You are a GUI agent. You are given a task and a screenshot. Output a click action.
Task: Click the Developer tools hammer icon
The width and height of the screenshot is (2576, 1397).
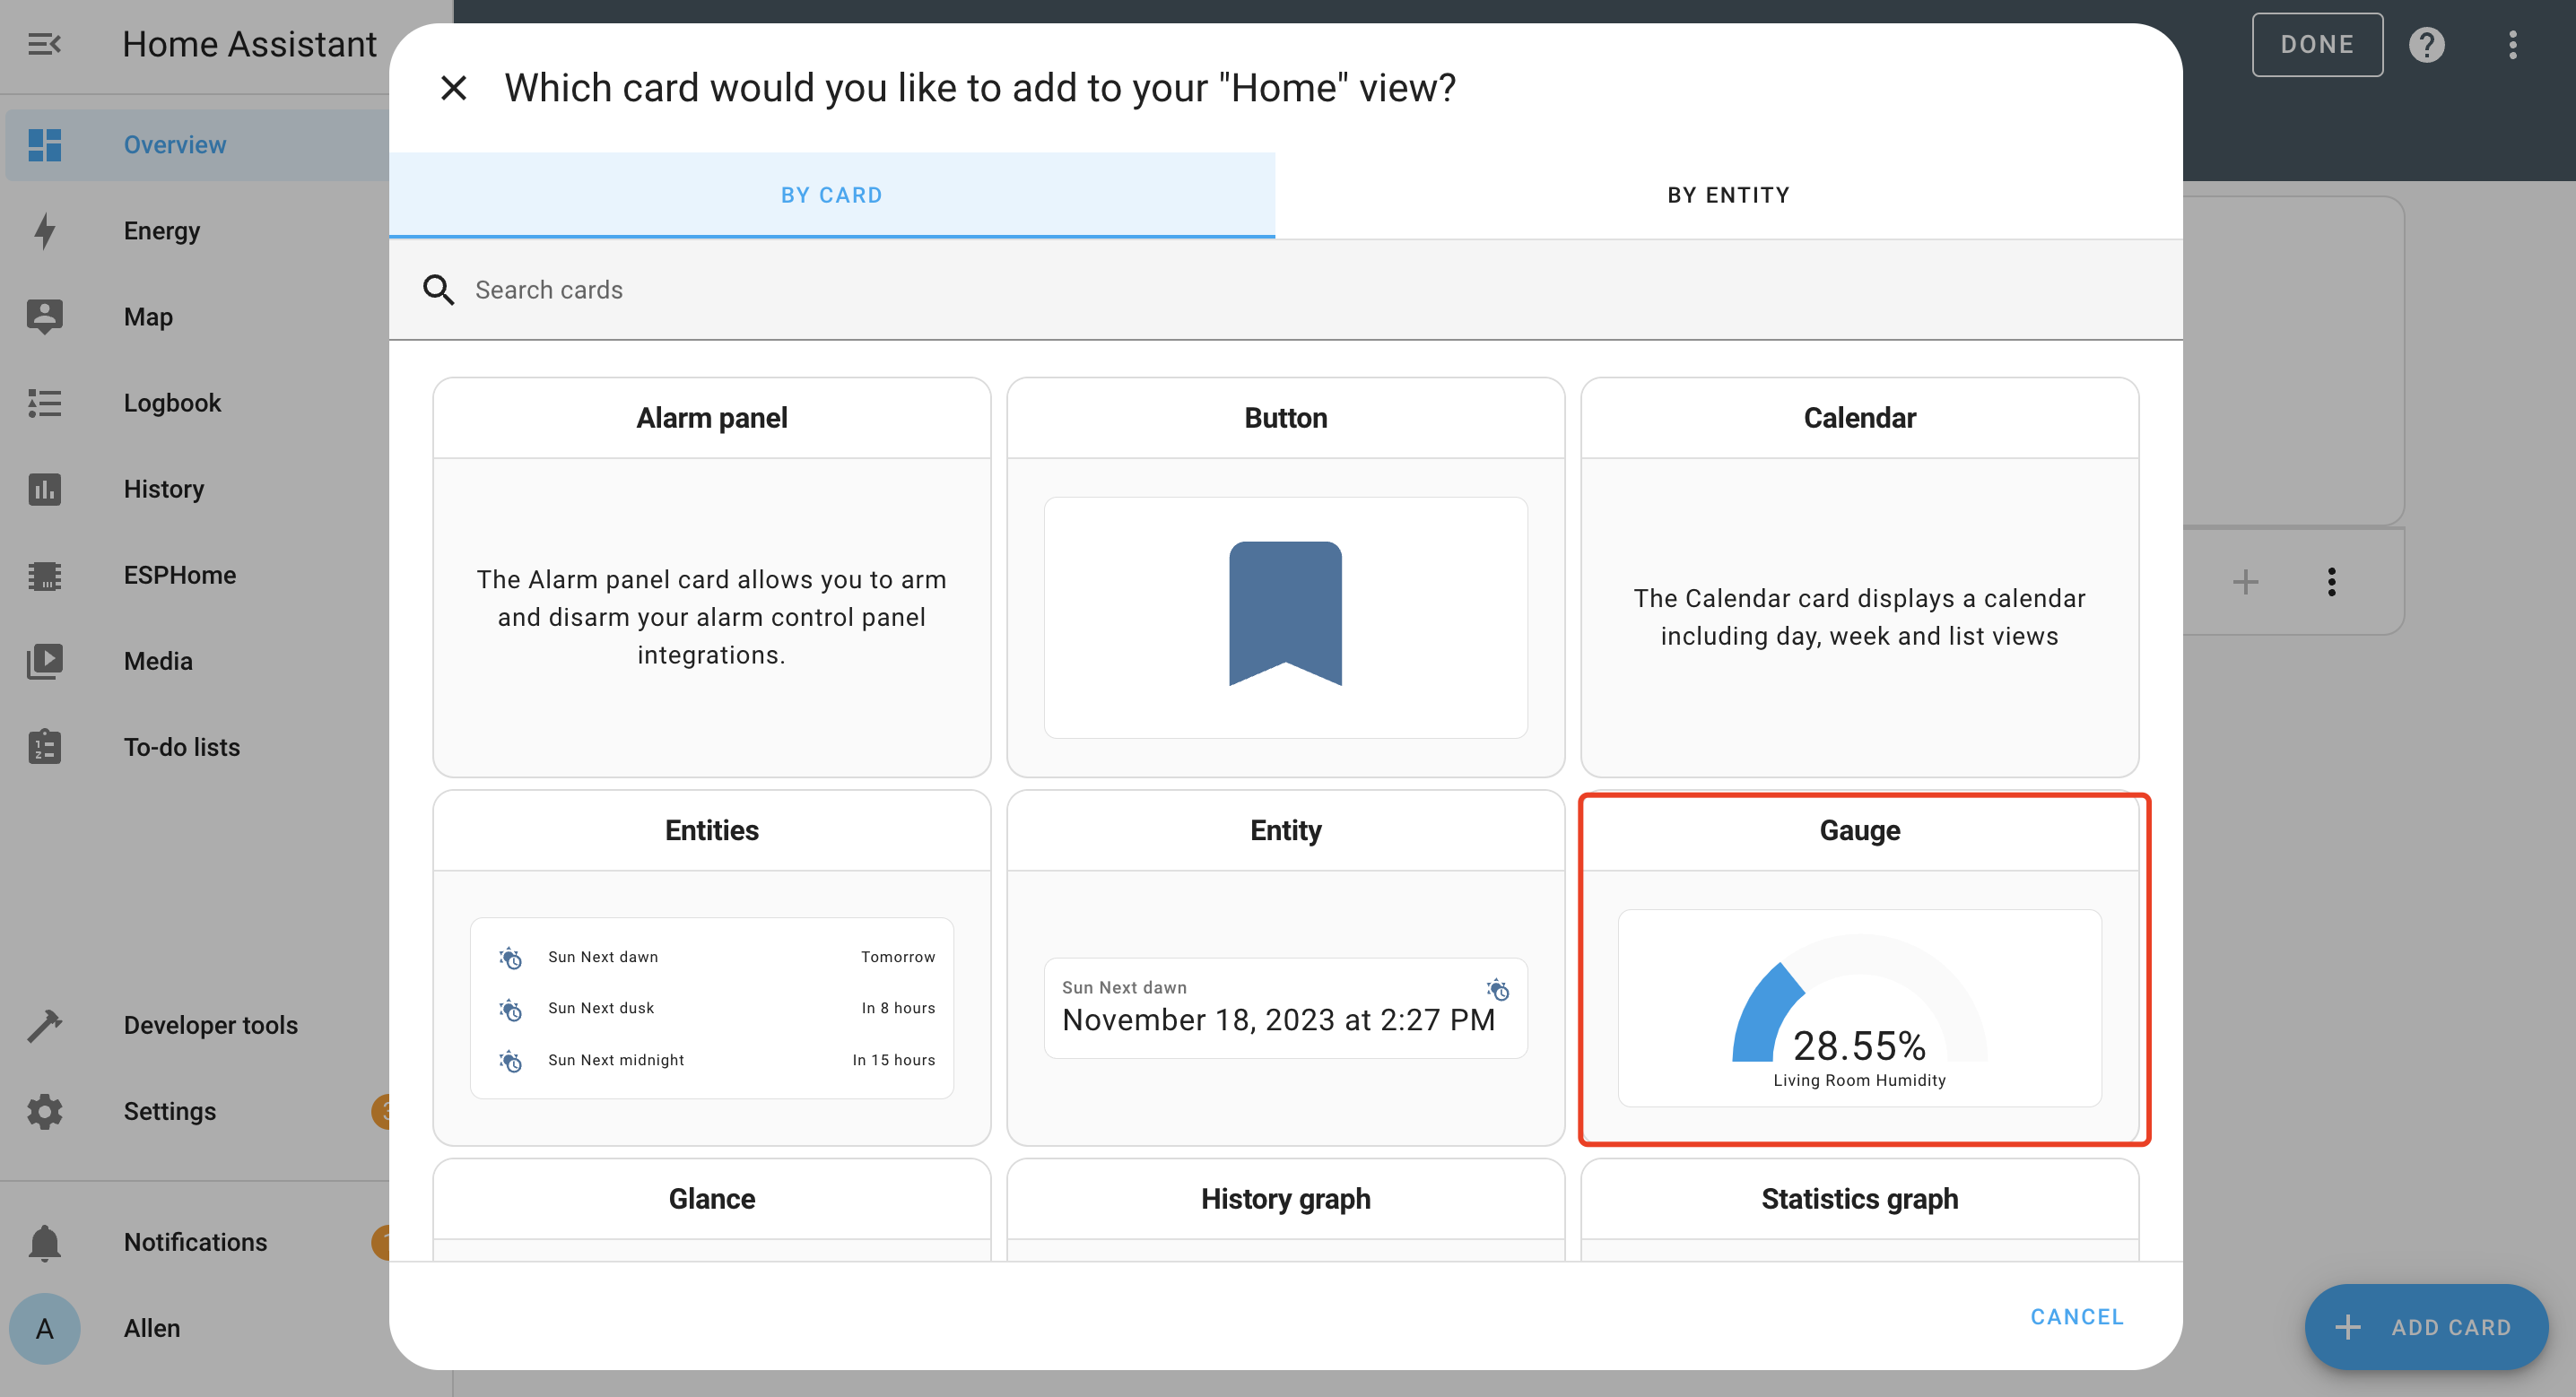pos(44,1025)
